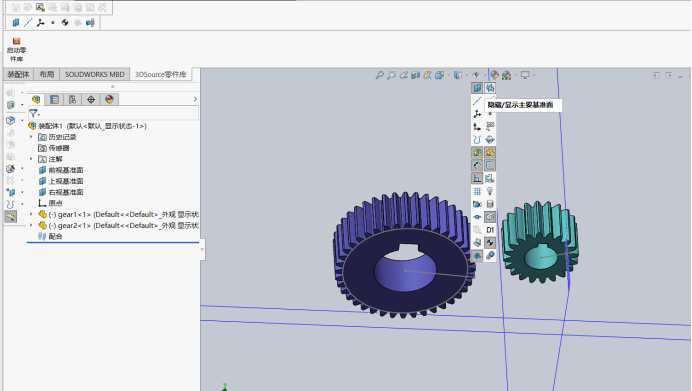The width and height of the screenshot is (692, 391).
Task: Open the Section View tool
Action: point(415,75)
